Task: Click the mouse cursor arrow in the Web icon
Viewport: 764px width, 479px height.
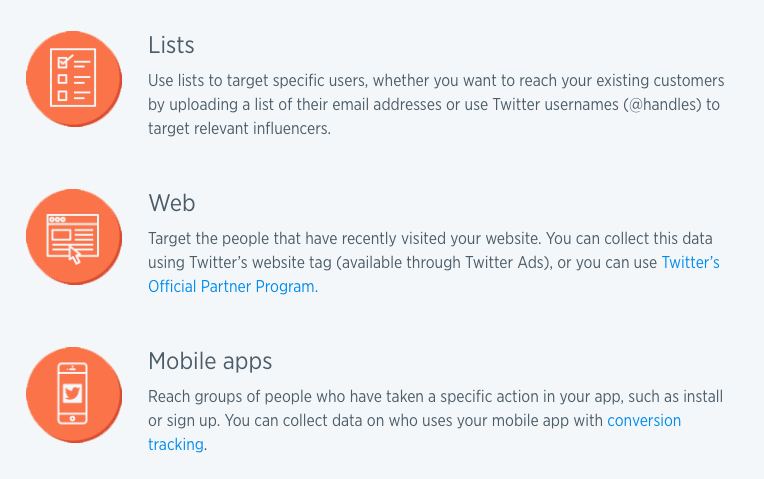Action: click(x=75, y=255)
